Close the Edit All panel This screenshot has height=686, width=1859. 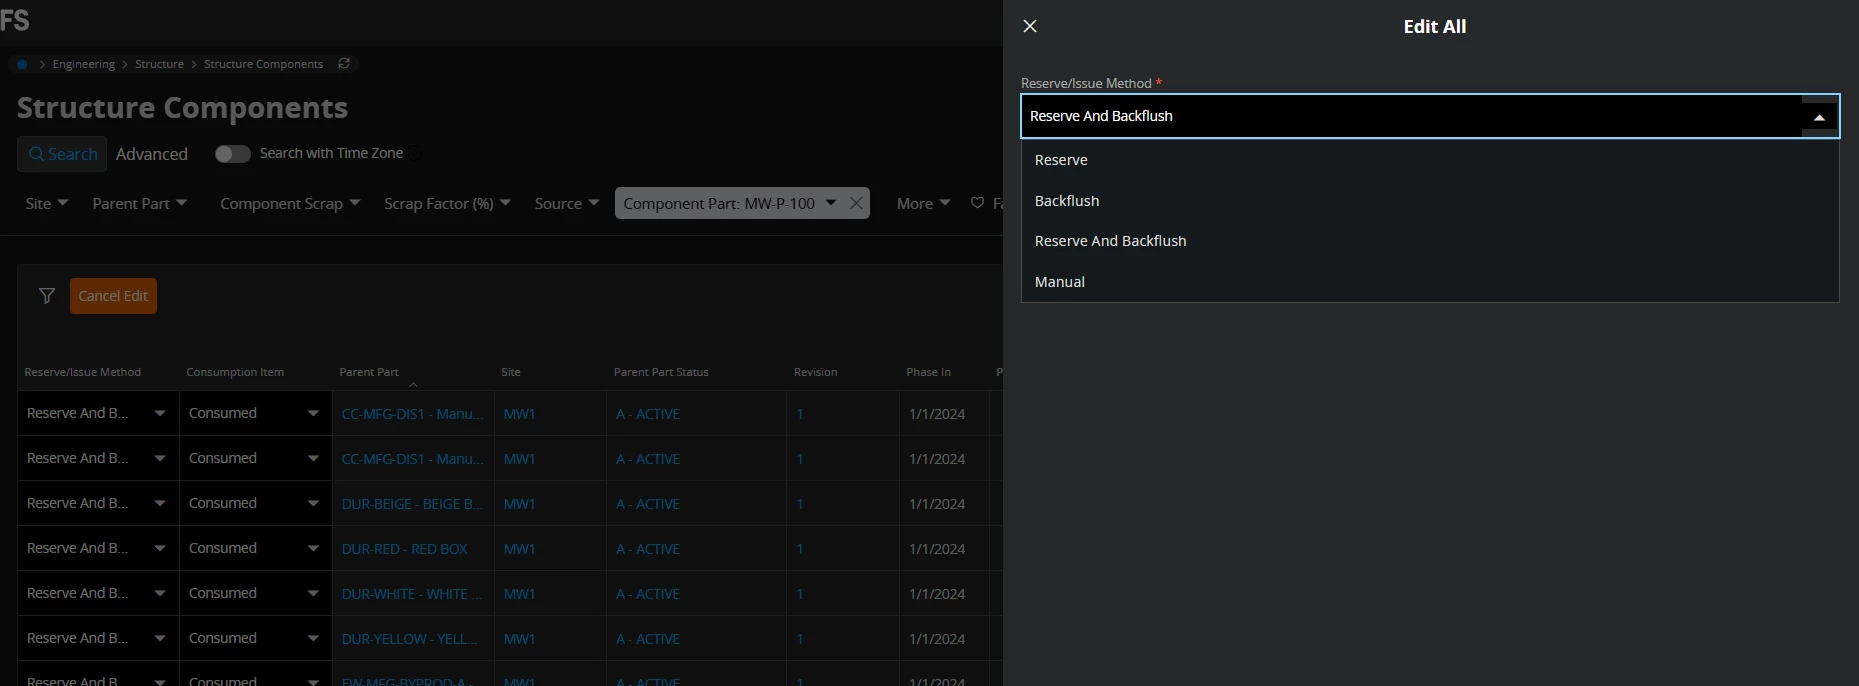[x=1030, y=26]
